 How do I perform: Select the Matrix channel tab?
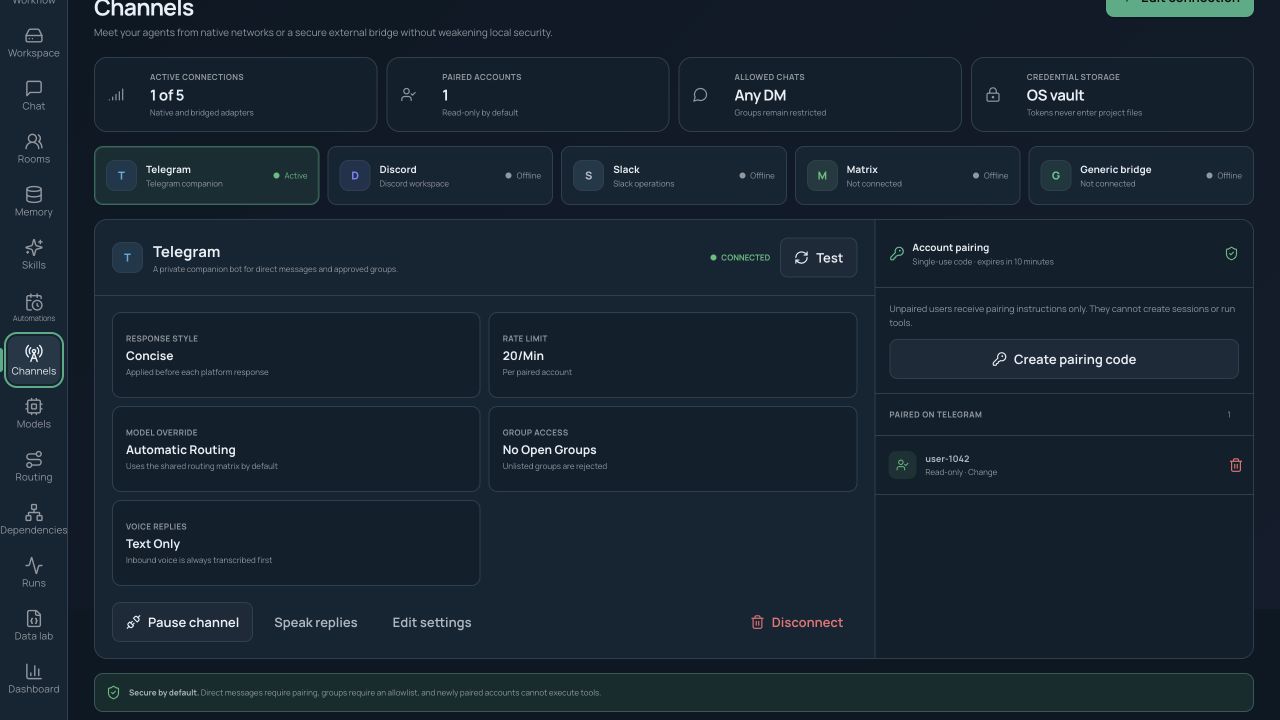point(908,176)
